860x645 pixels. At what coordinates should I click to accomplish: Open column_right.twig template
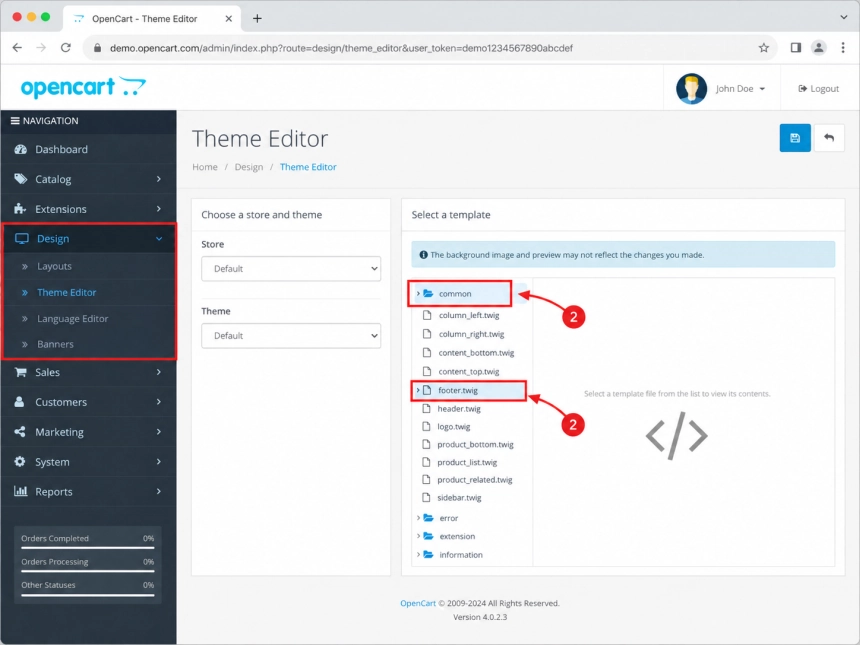tap(471, 334)
